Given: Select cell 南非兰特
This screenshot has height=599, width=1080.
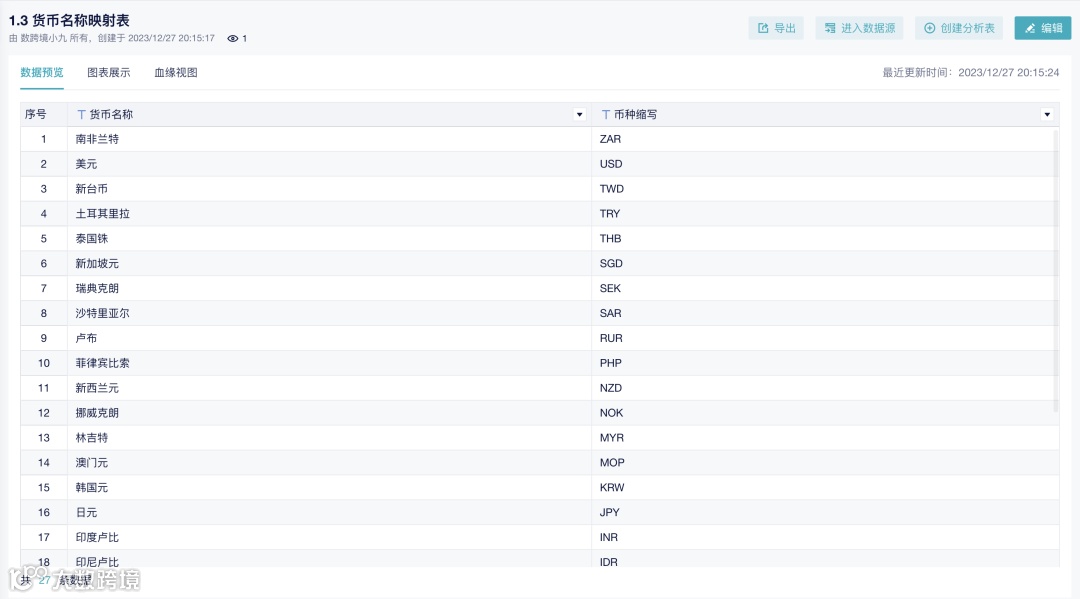Looking at the screenshot, I should (329, 139).
